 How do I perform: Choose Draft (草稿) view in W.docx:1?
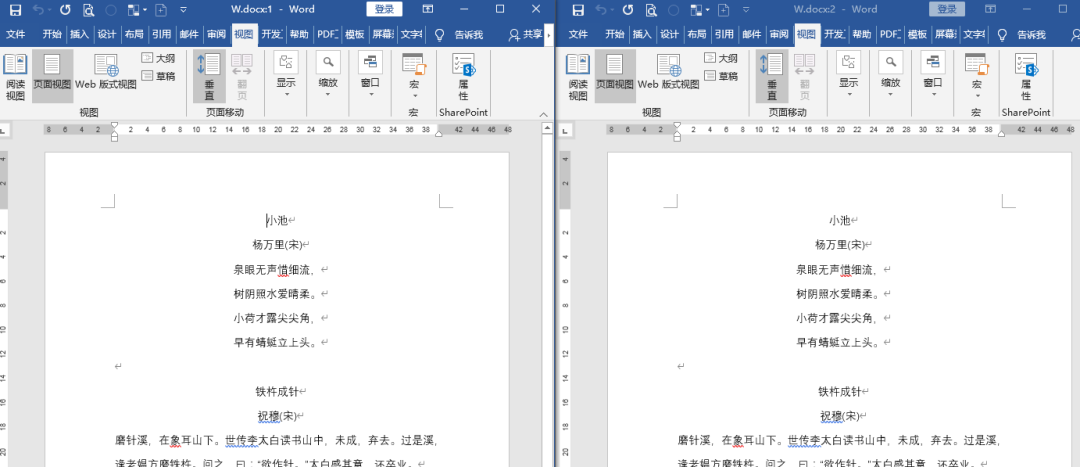click(158, 76)
